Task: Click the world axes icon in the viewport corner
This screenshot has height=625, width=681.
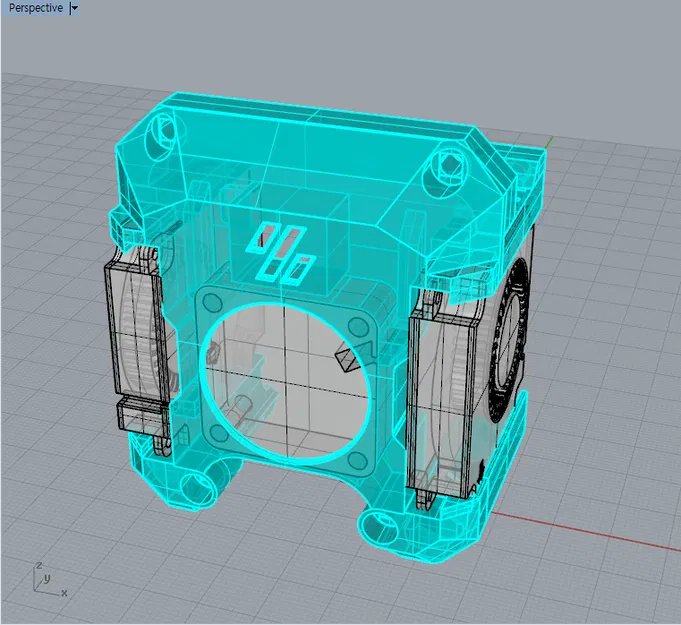Action: click(x=49, y=579)
